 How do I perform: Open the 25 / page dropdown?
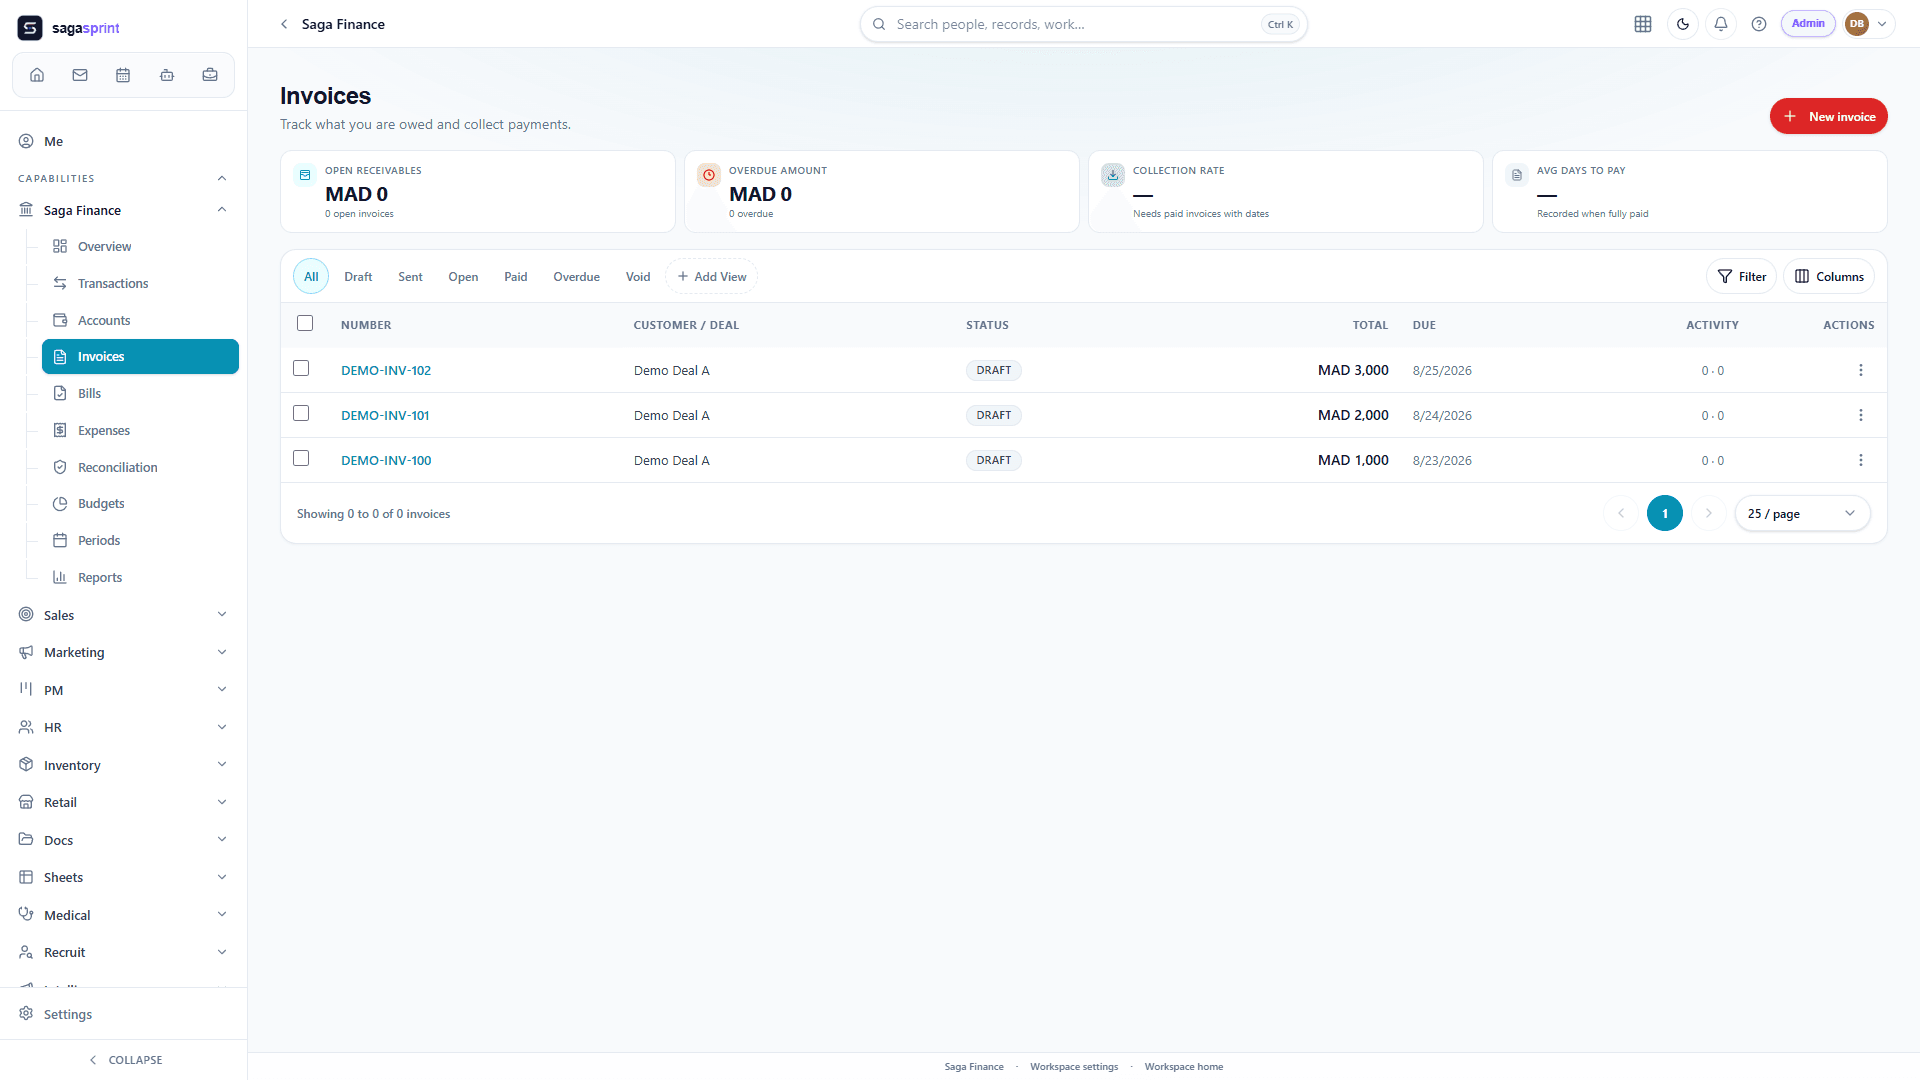coord(1802,514)
